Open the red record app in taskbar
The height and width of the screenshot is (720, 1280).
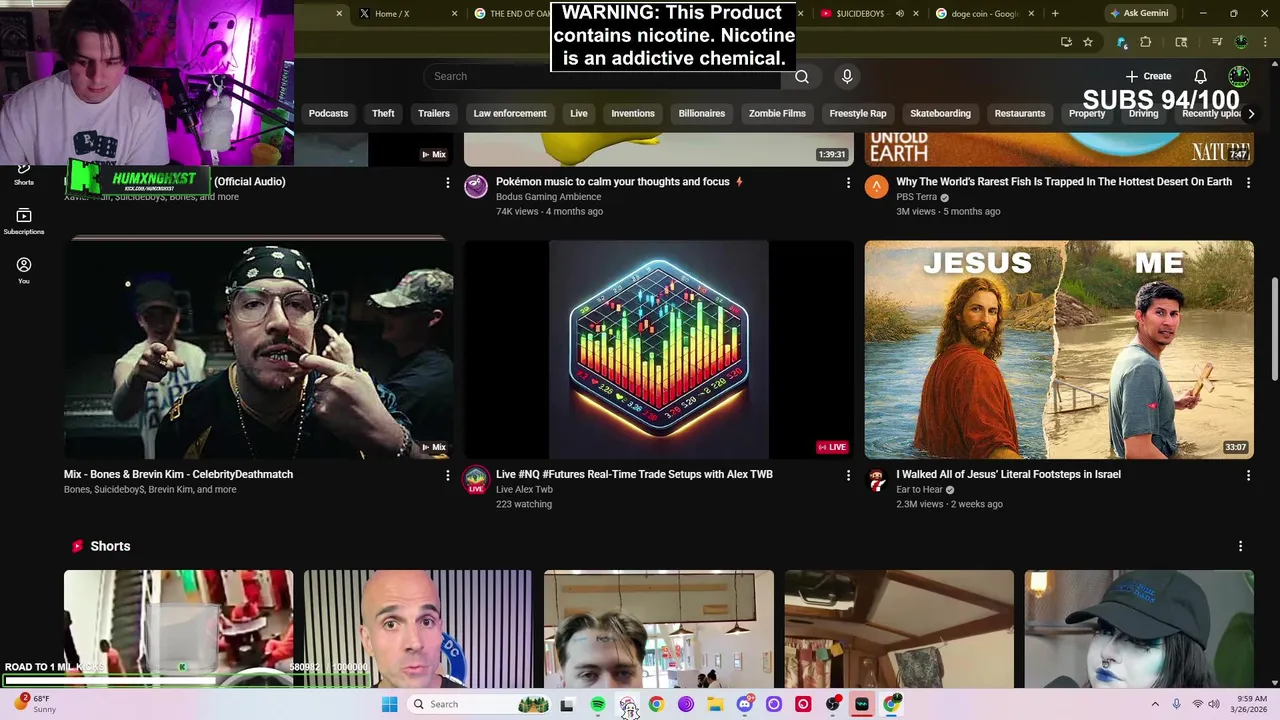[803, 704]
